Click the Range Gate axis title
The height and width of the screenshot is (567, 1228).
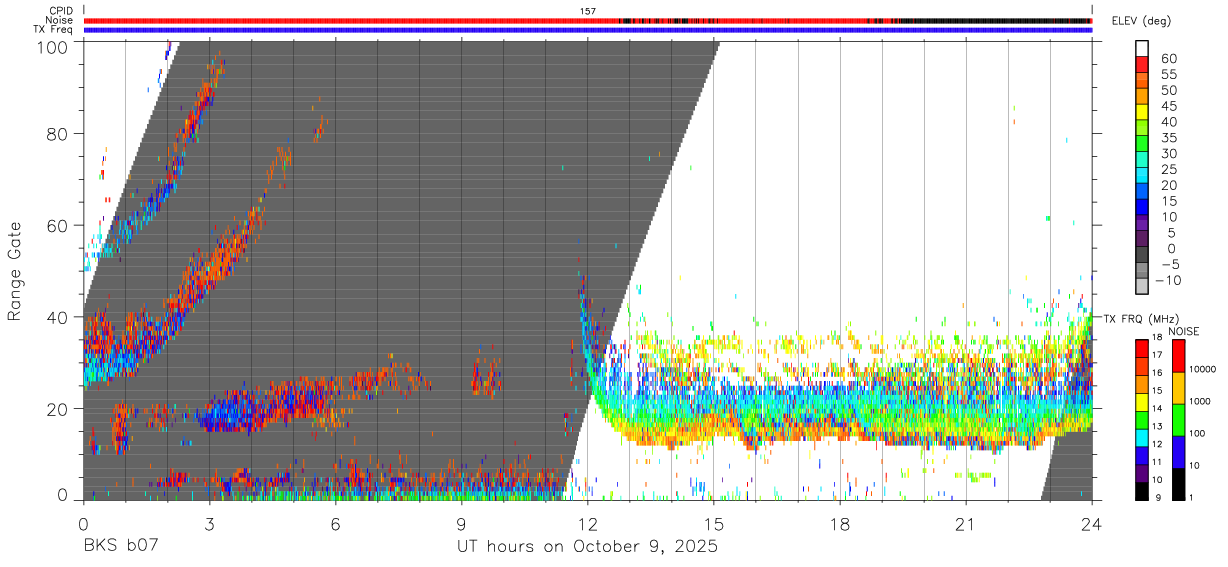click(15, 272)
